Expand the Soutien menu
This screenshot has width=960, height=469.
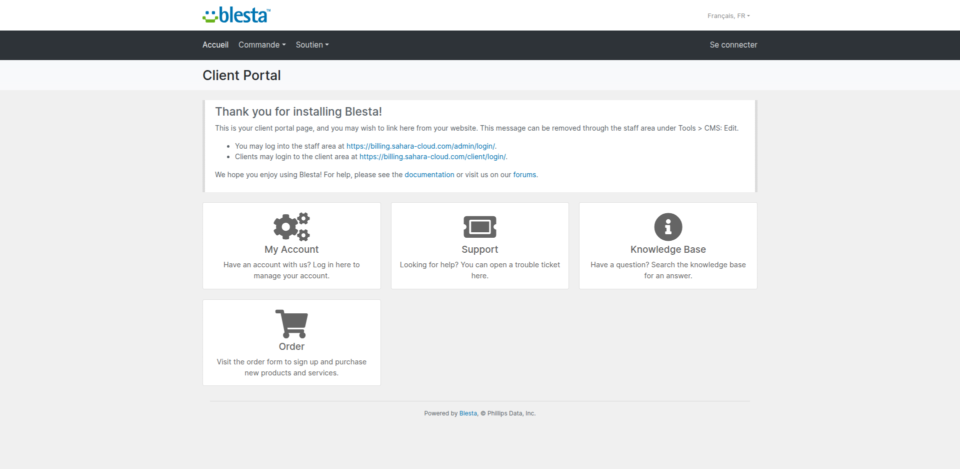coord(312,45)
